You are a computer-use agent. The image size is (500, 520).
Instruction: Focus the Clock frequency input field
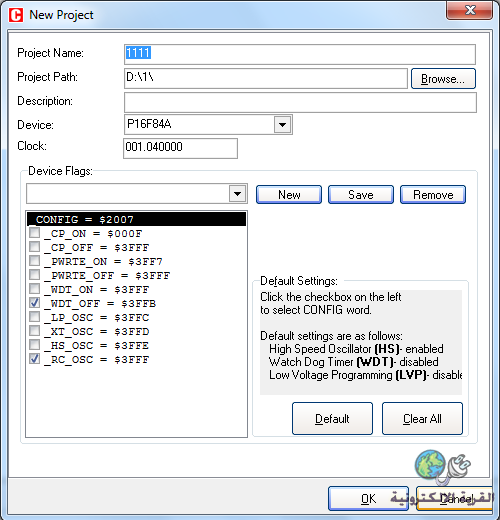pos(180,148)
